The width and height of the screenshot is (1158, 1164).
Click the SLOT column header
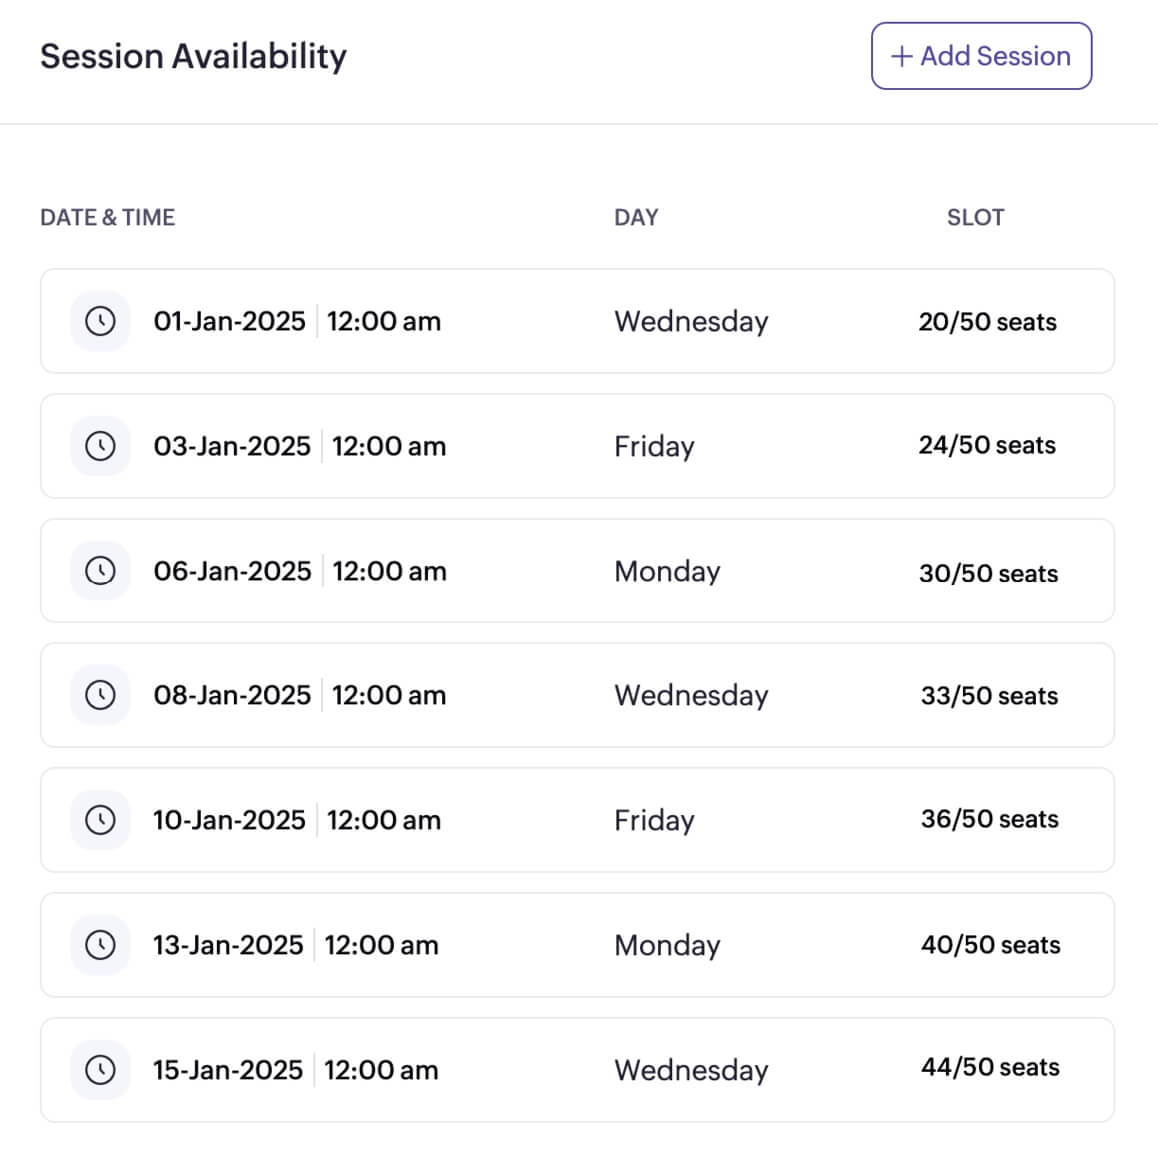pyautogui.click(x=975, y=217)
